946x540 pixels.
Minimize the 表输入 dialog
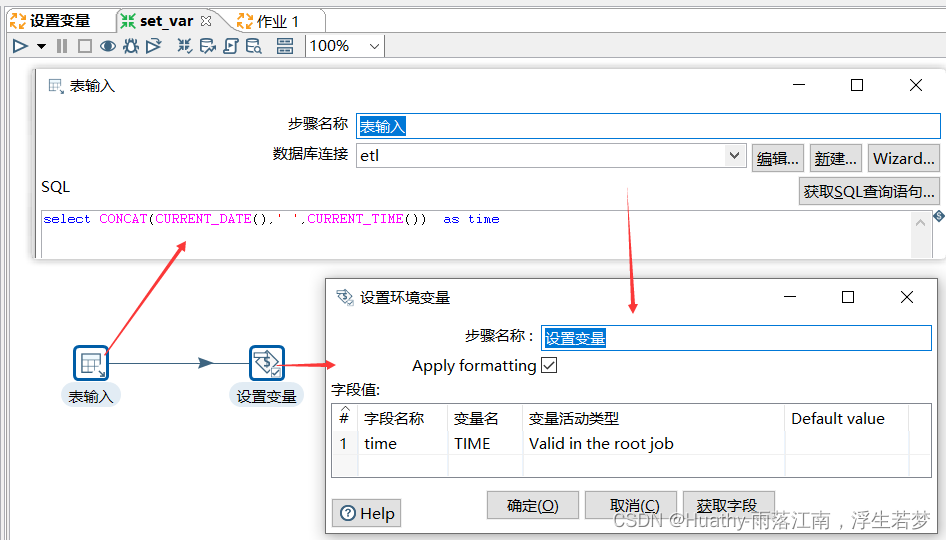[799, 85]
